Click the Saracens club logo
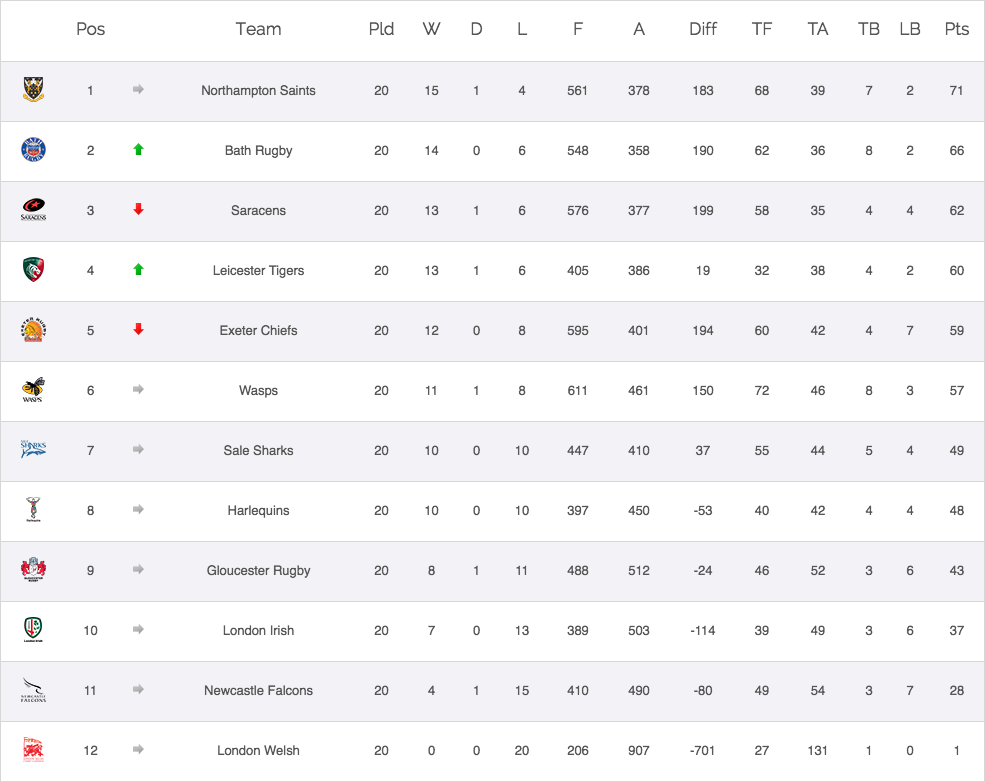The width and height of the screenshot is (985, 782). coord(33,210)
